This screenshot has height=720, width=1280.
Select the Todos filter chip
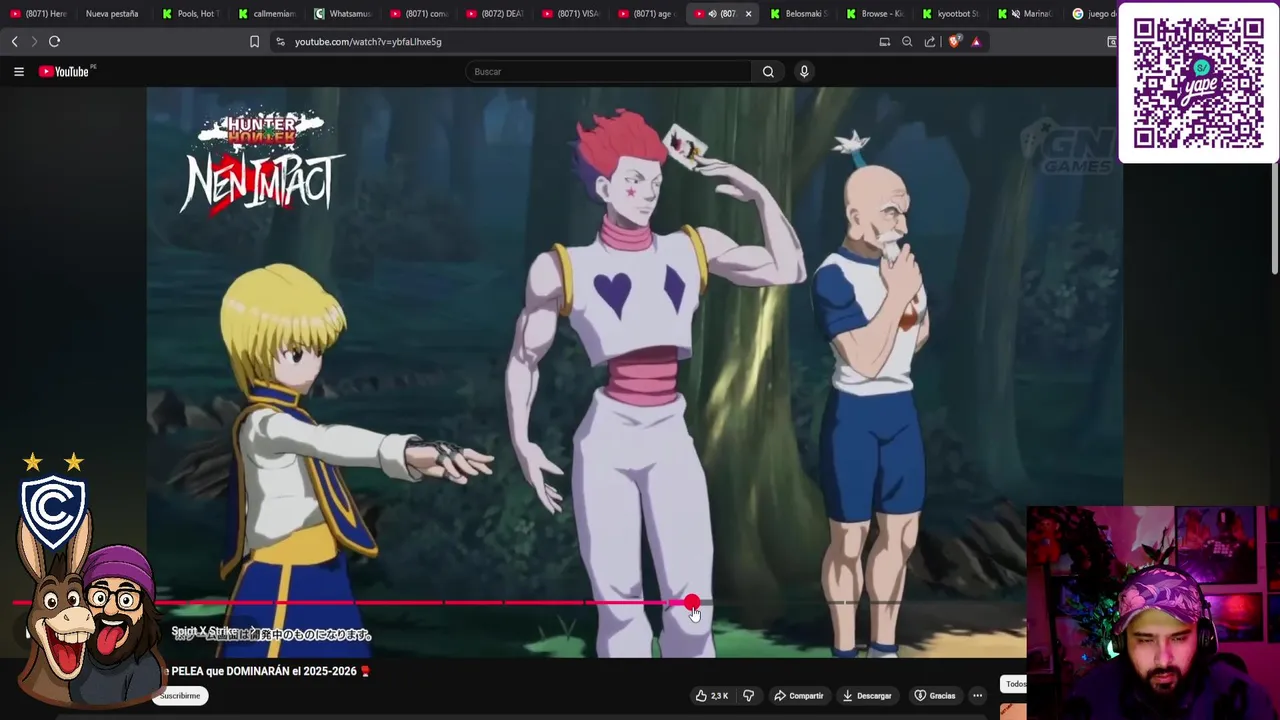click(x=1014, y=684)
